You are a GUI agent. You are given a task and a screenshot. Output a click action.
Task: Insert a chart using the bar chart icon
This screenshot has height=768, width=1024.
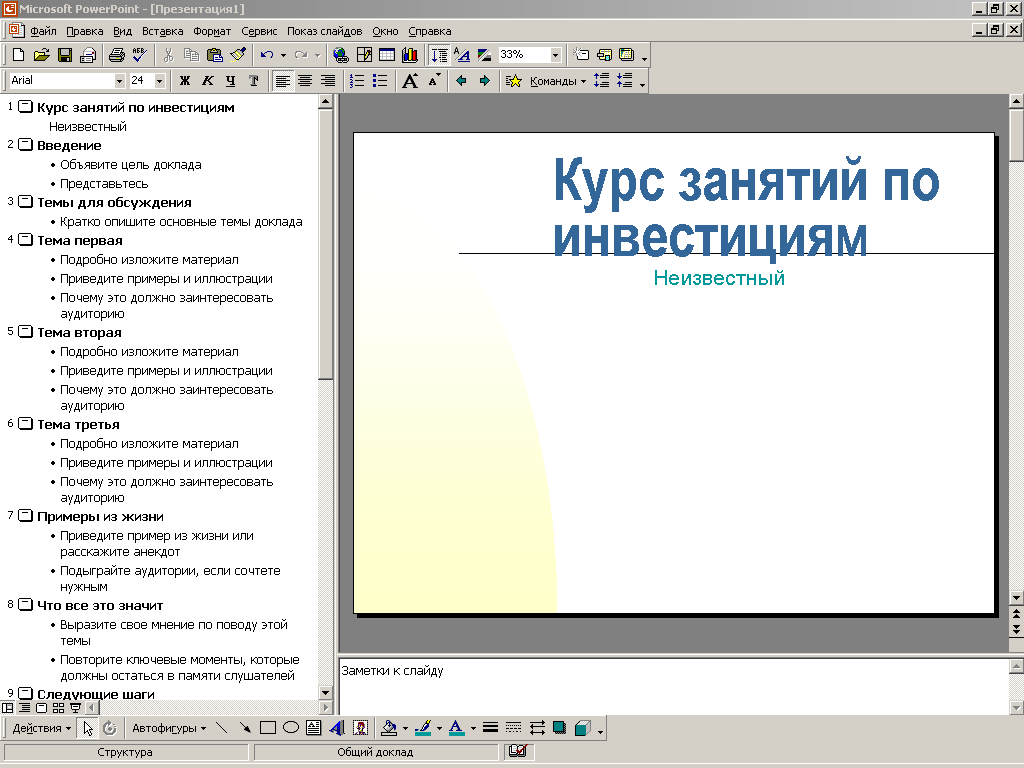(409, 55)
